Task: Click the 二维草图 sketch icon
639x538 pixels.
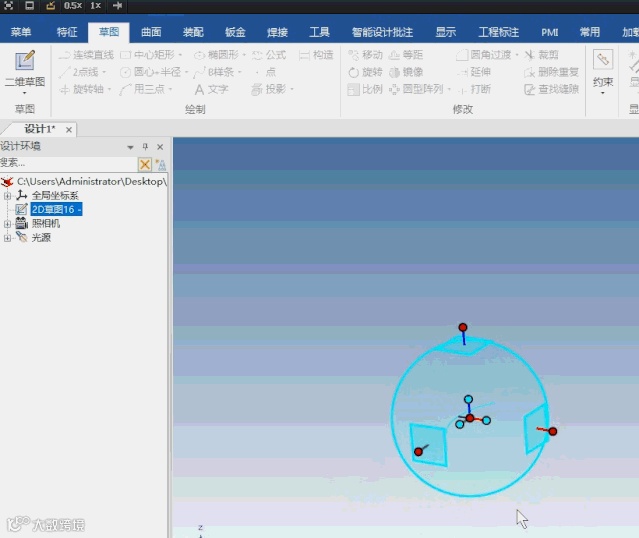Action: point(24,61)
